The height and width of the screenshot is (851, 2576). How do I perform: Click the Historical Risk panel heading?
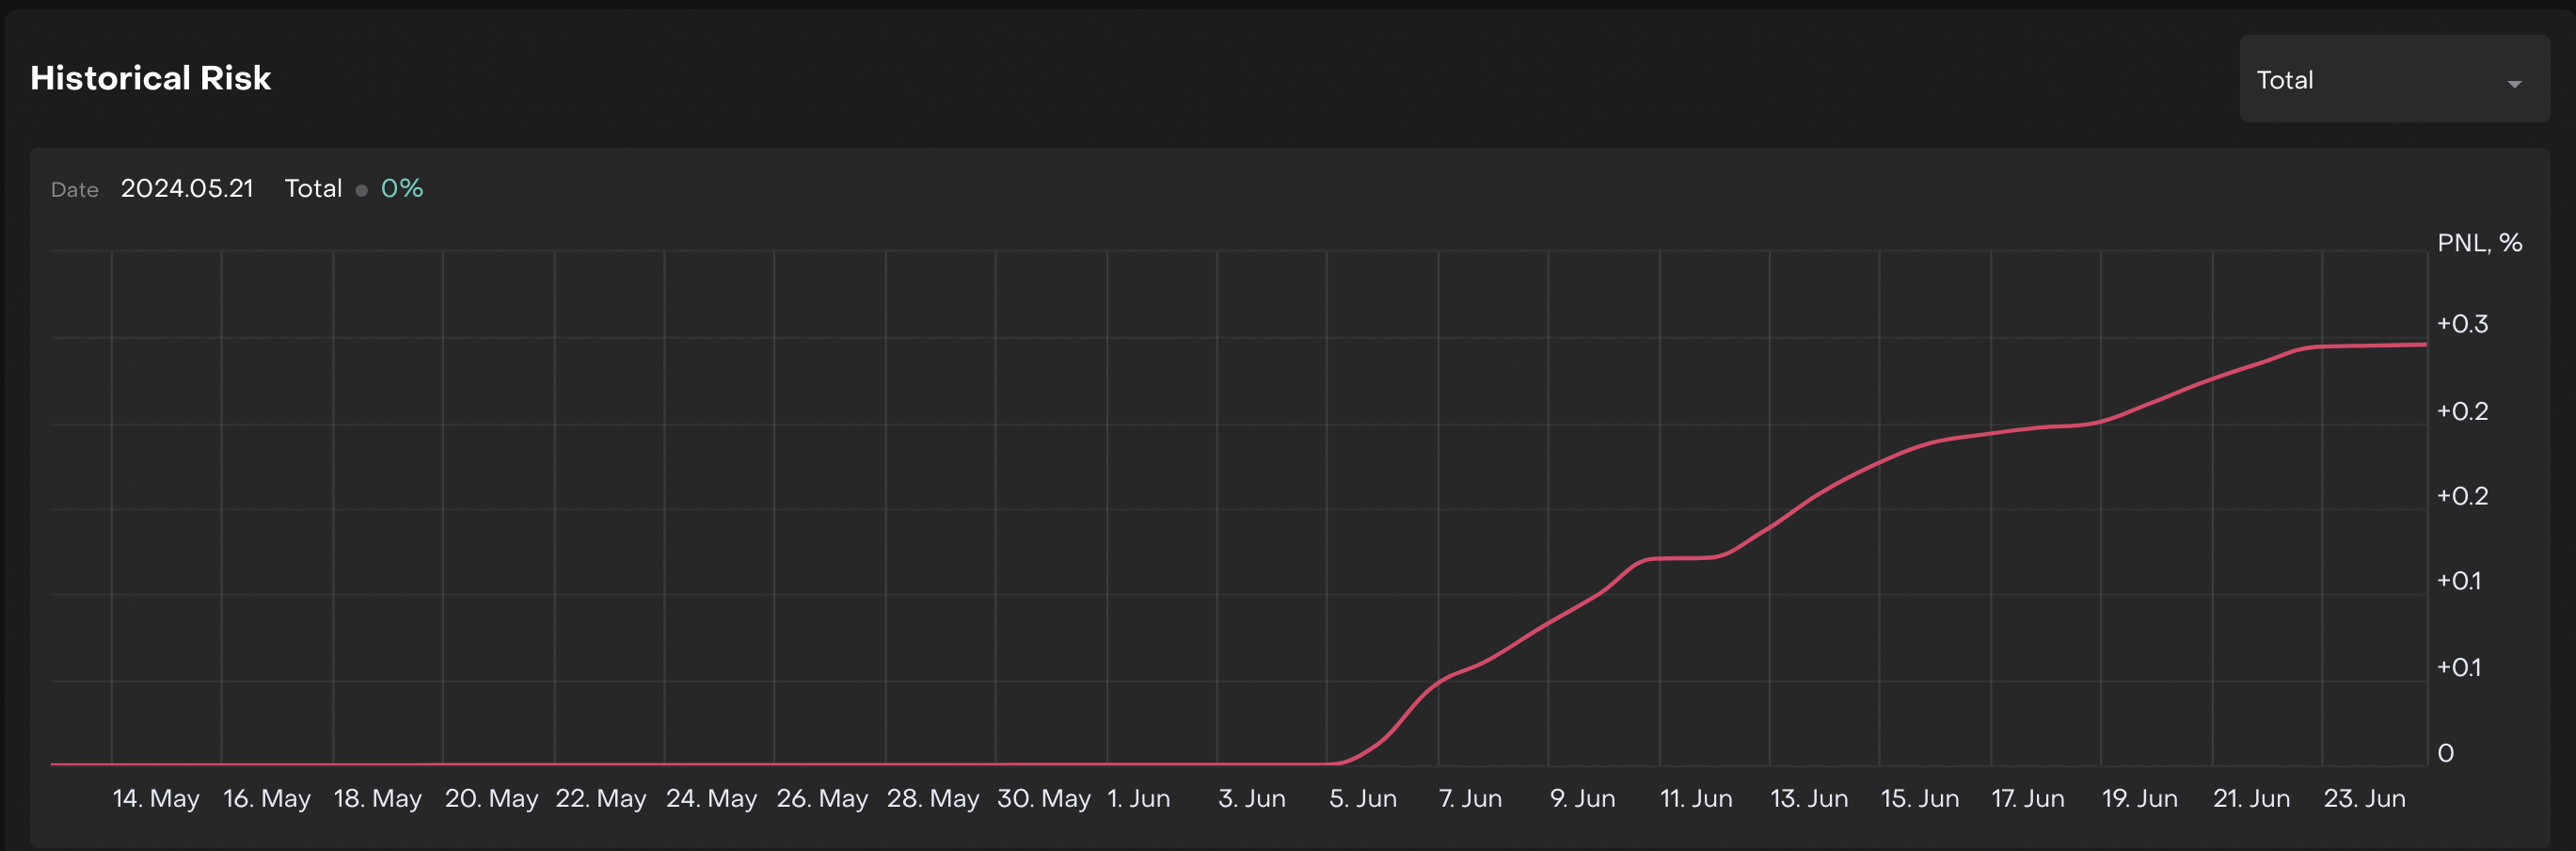[x=149, y=77]
